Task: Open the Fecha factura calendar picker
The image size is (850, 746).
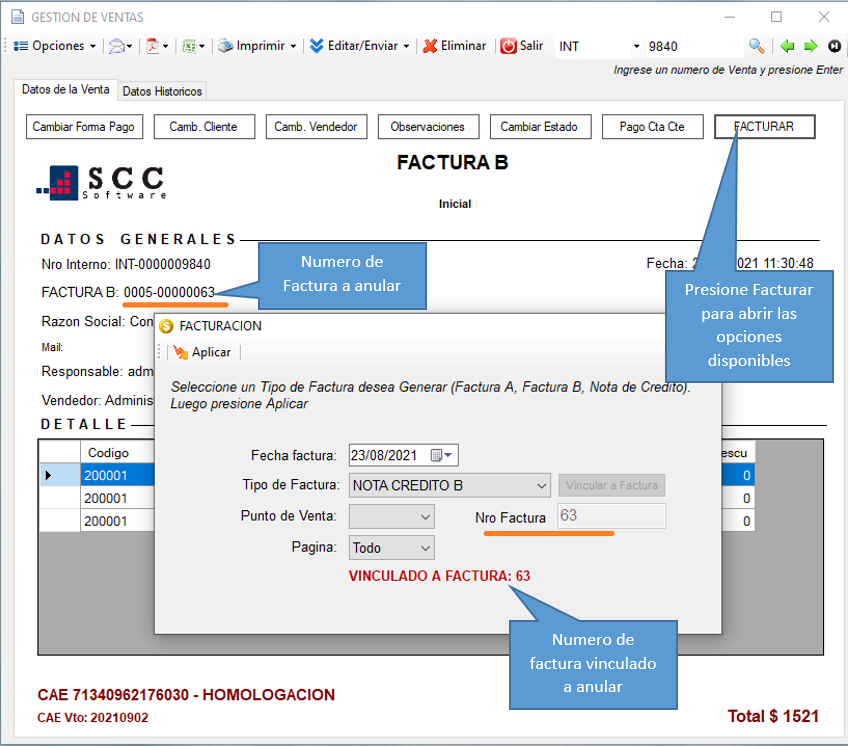Action: pyautogui.click(x=441, y=455)
